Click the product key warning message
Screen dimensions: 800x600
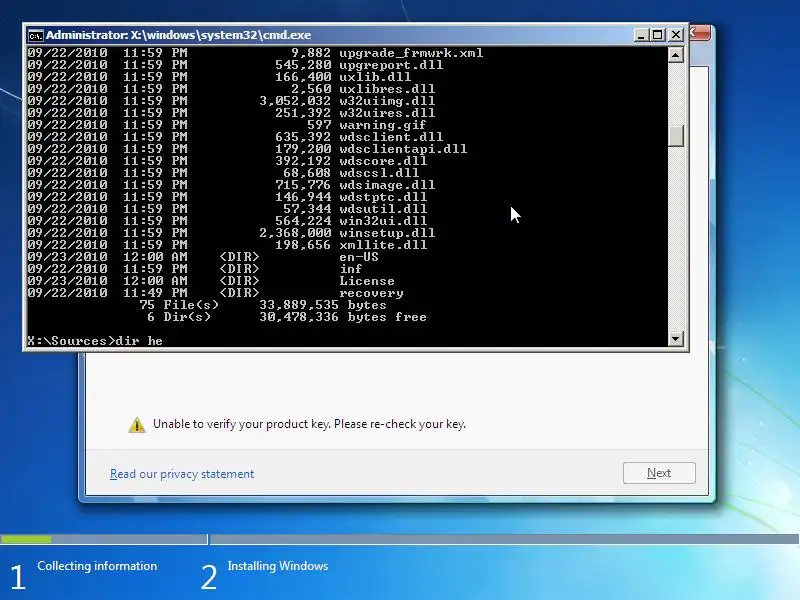coord(309,424)
